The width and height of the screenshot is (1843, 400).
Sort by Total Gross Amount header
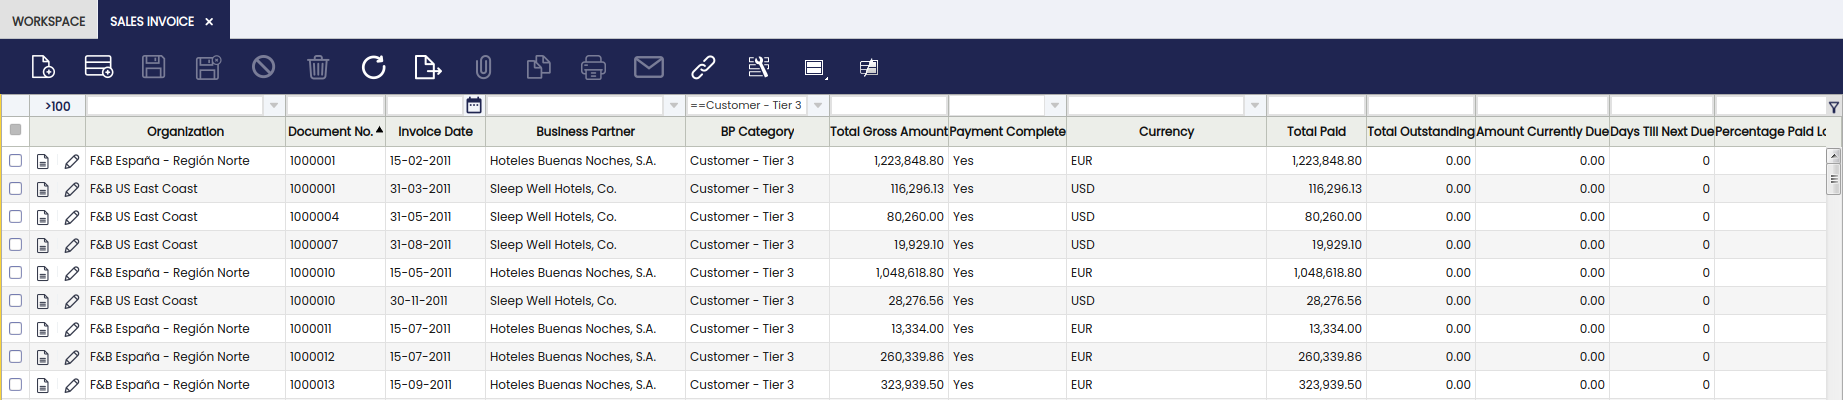click(888, 131)
